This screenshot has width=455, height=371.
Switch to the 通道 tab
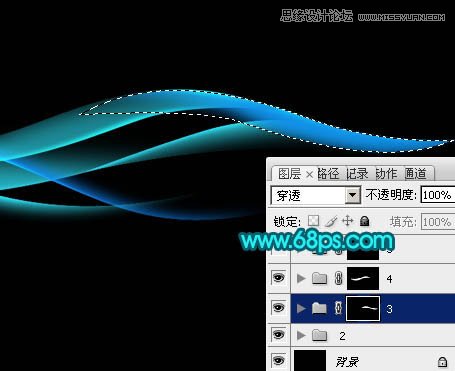click(415, 174)
